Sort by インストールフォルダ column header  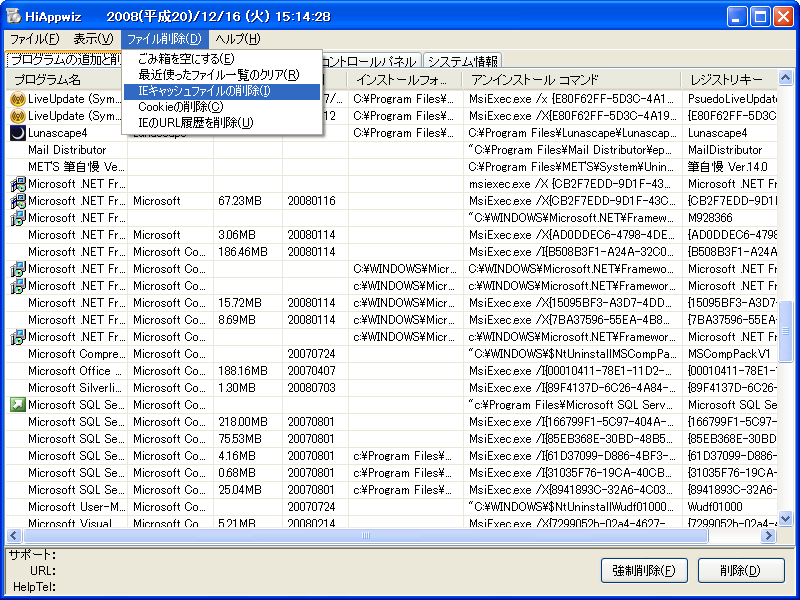pos(405,80)
